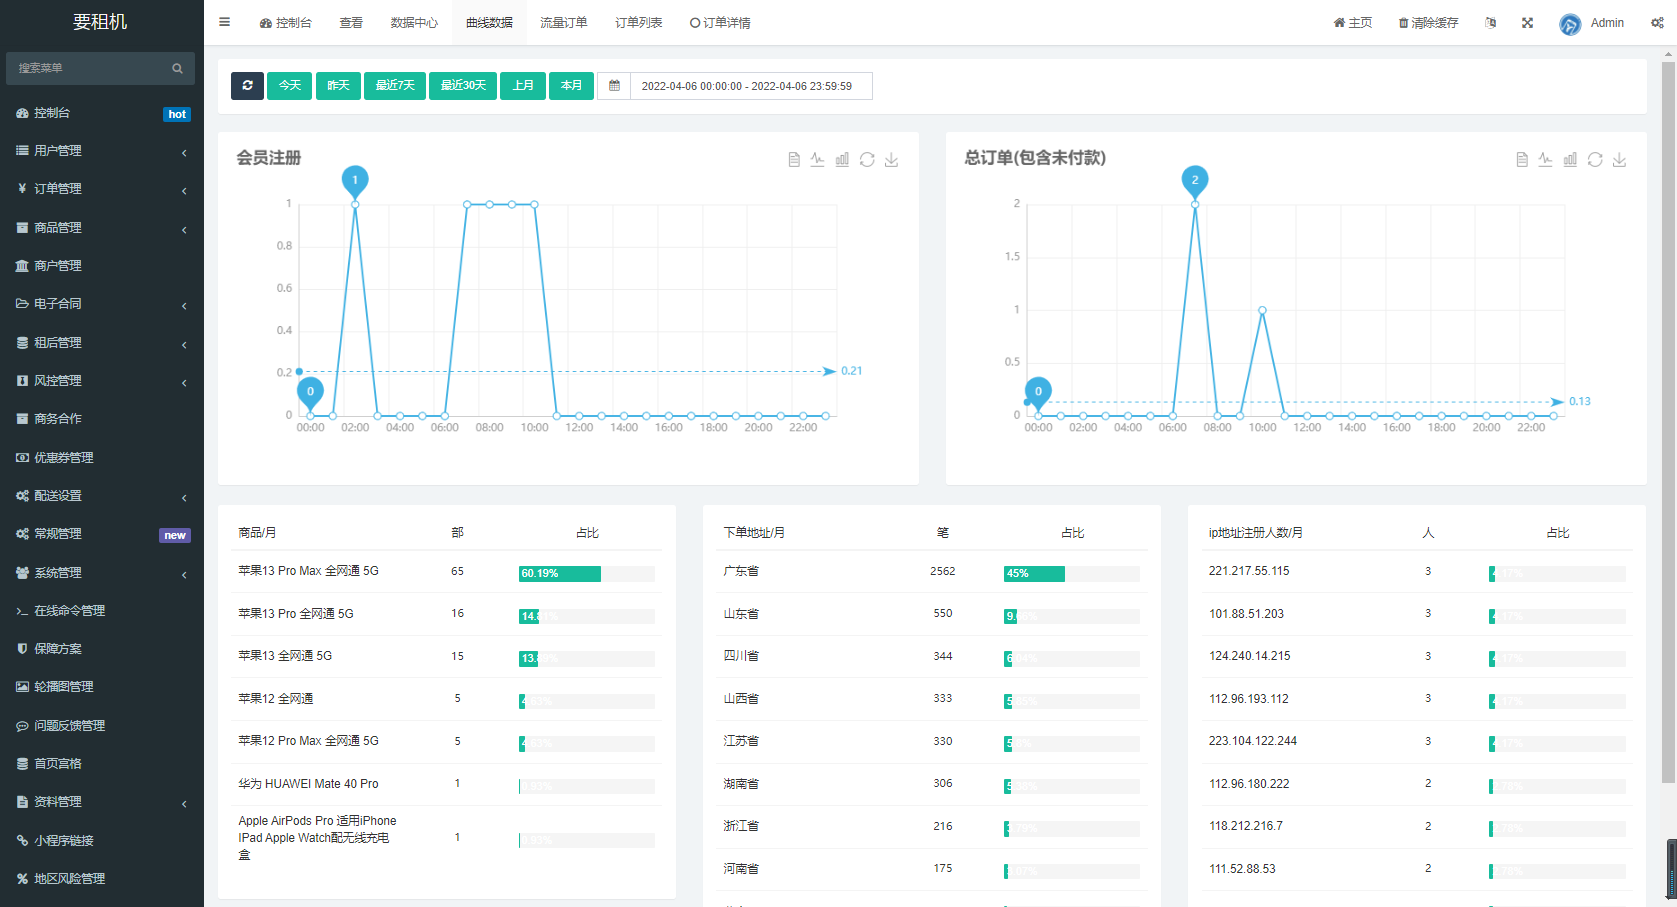
Task: Expand the 租后管理 sidebar menu
Action: click(102, 343)
